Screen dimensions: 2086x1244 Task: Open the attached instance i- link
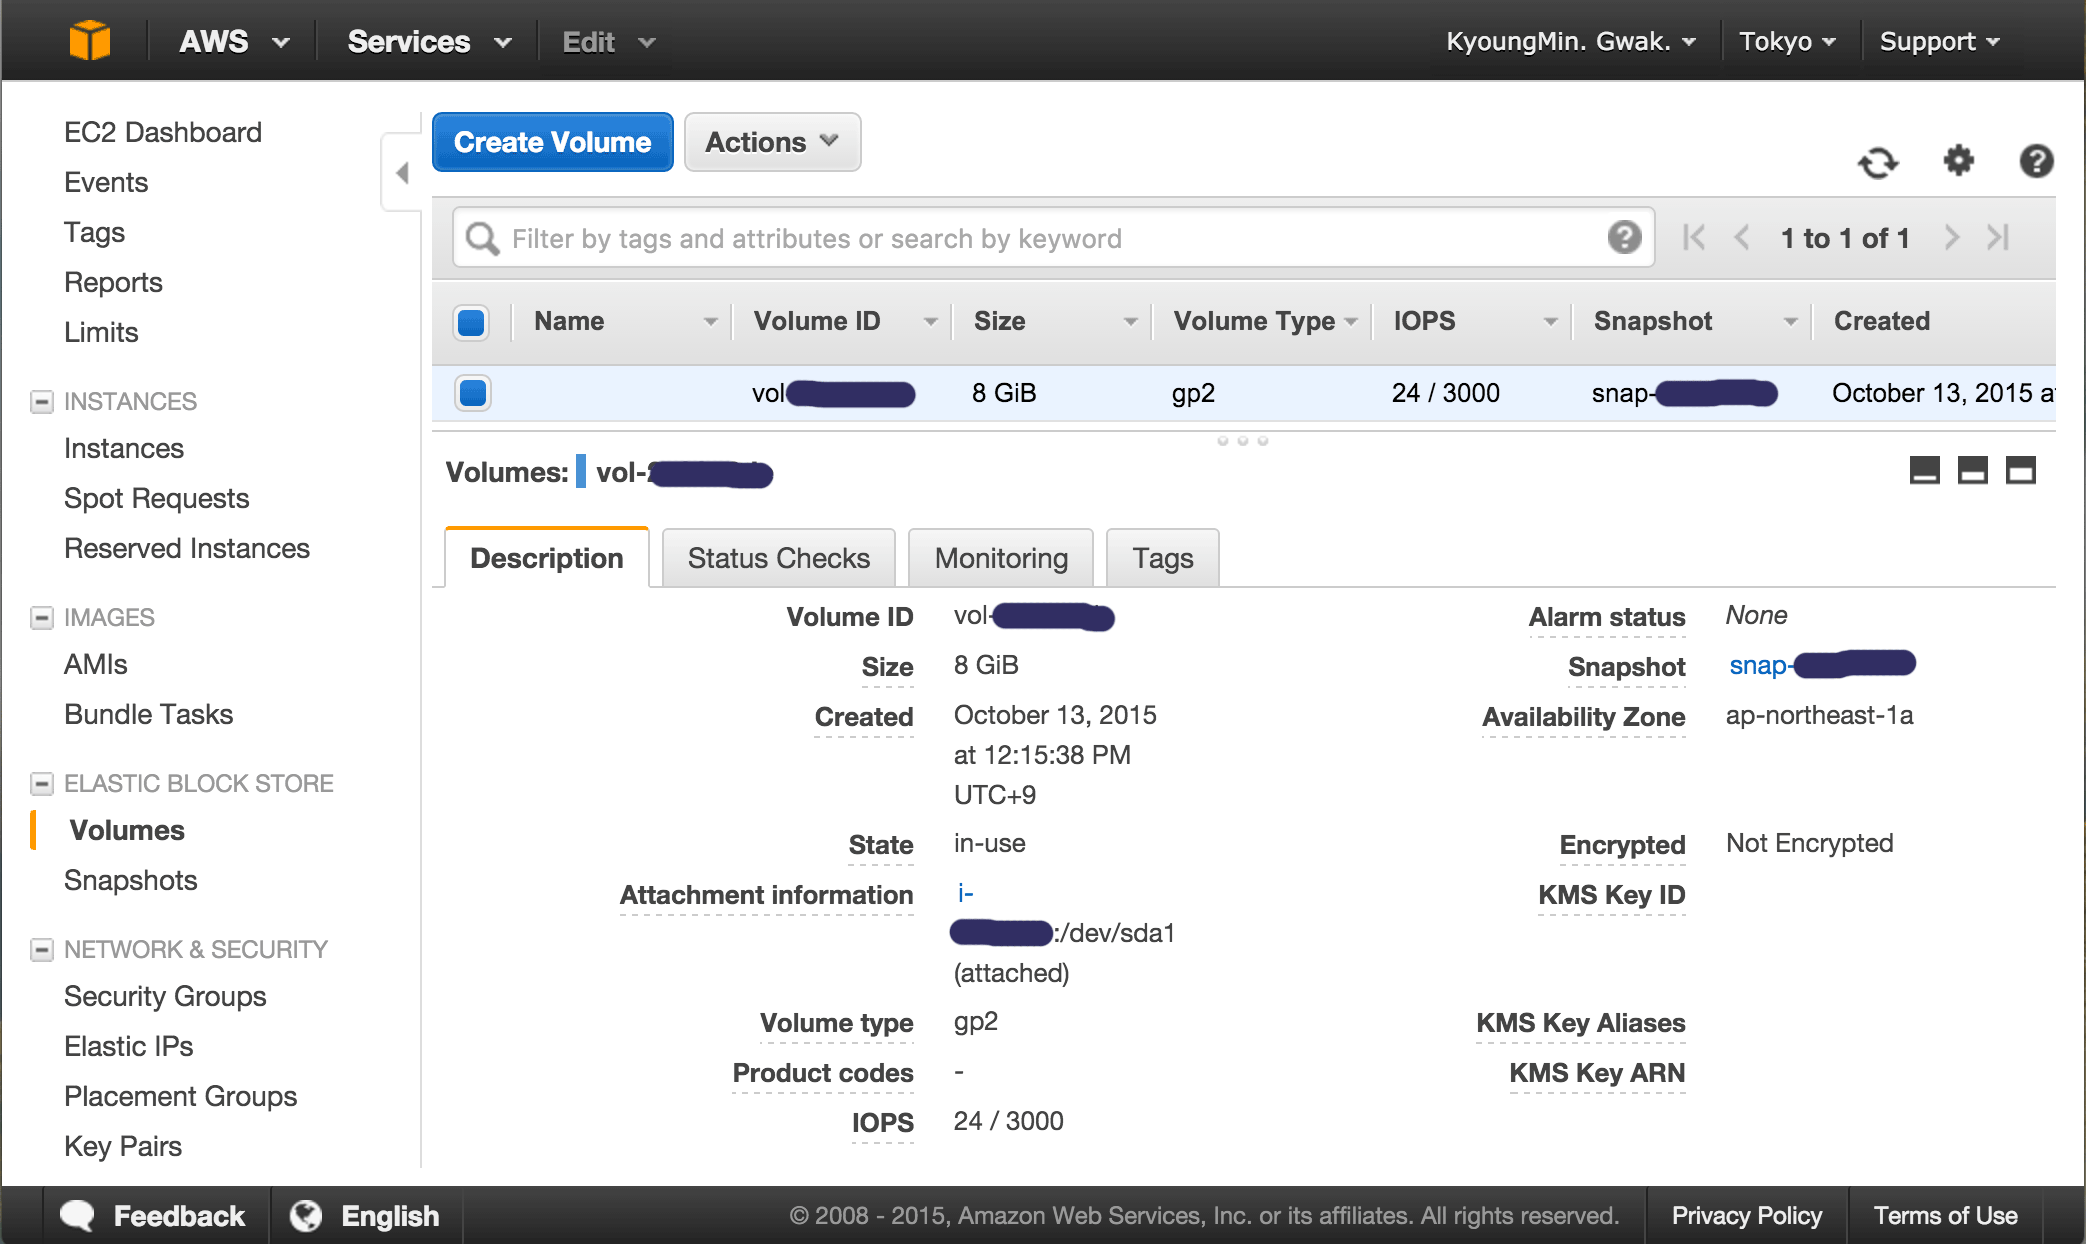click(965, 893)
